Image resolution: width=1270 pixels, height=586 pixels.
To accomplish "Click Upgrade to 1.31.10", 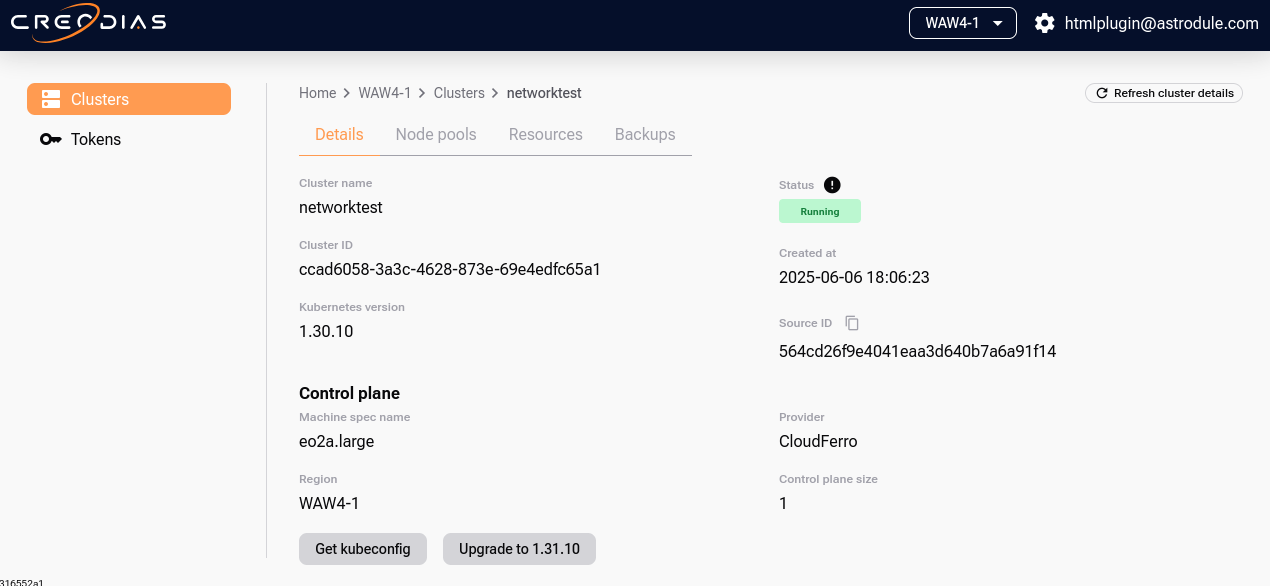I will click(x=519, y=548).
